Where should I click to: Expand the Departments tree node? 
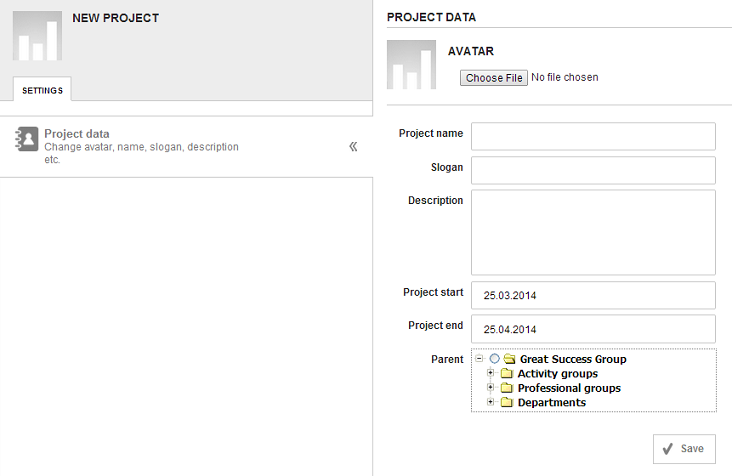click(x=490, y=402)
